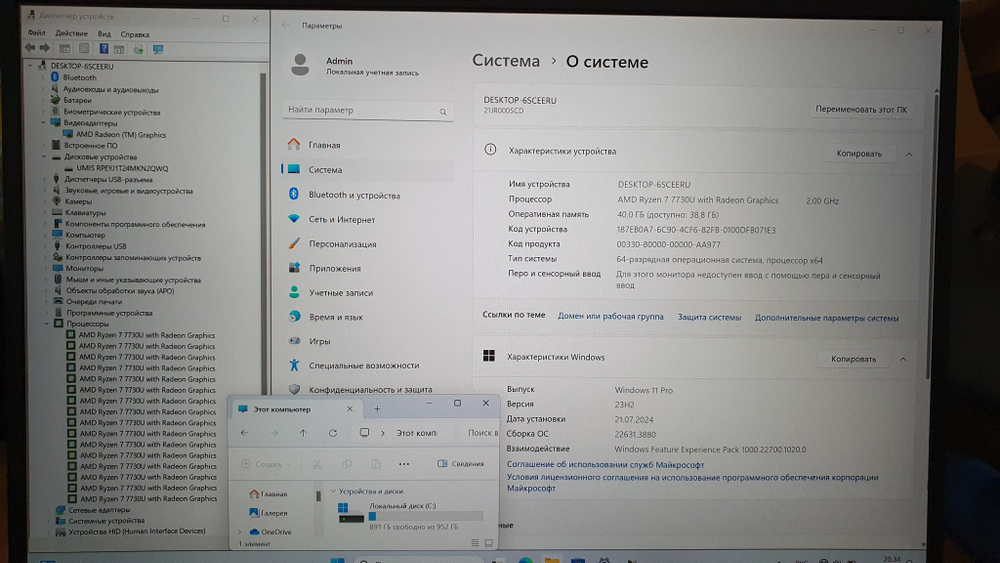Expand Сетевые адаптеры category
This screenshot has width=1000, height=563.
point(48,509)
